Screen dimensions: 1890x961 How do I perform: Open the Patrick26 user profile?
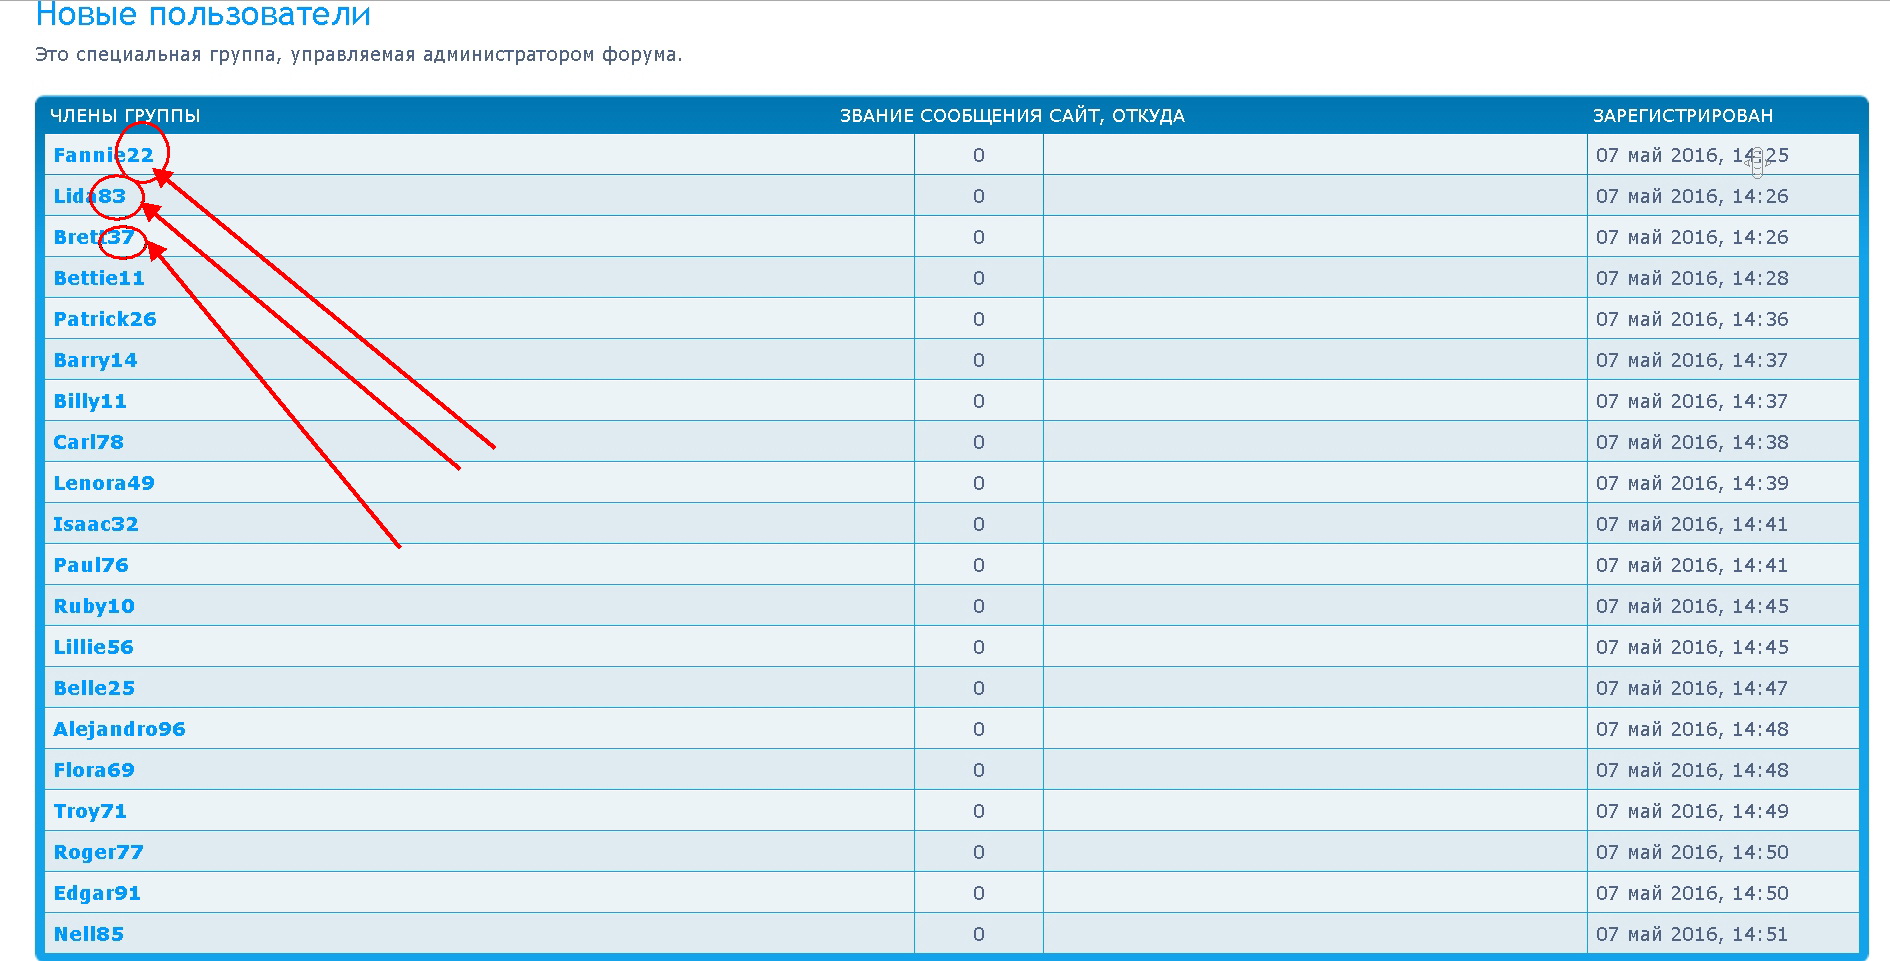105,319
